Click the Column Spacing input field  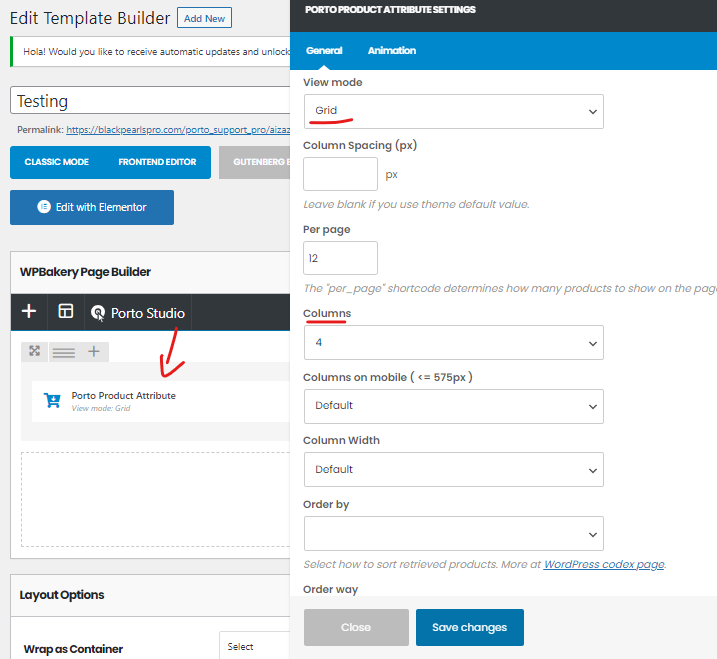(x=340, y=174)
